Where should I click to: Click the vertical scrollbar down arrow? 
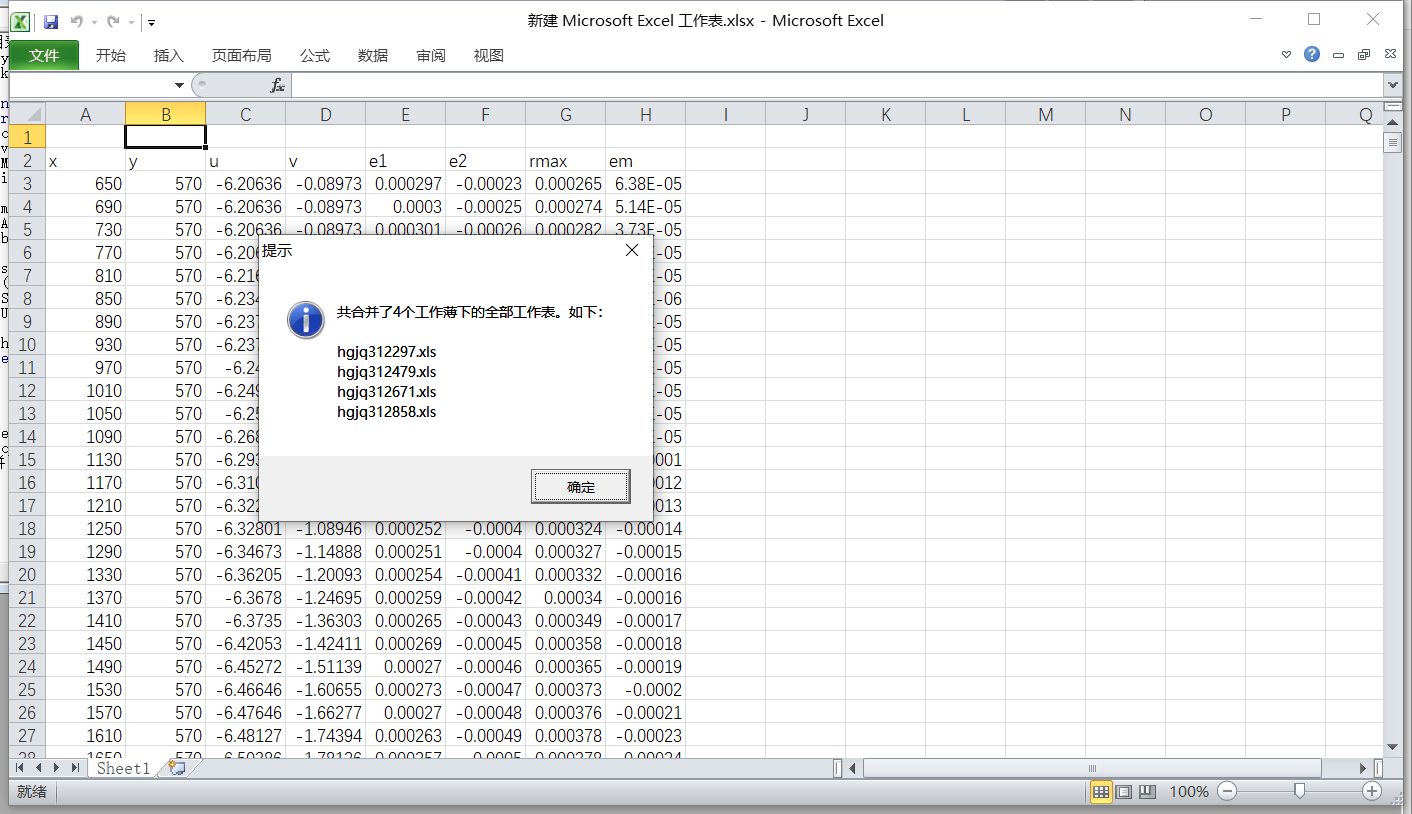pos(1392,748)
